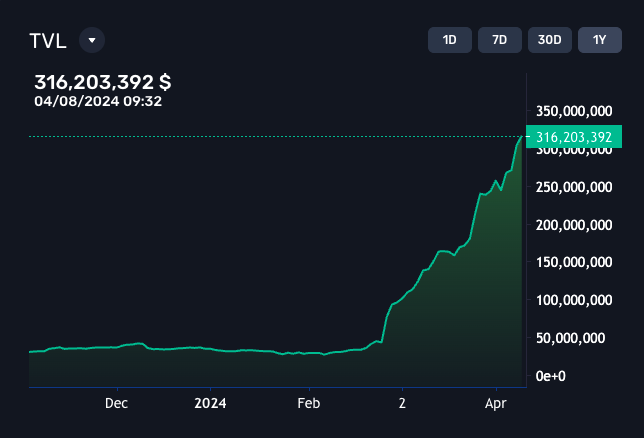Click the Dec label on time axis
The width and height of the screenshot is (644, 438).
(117, 404)
